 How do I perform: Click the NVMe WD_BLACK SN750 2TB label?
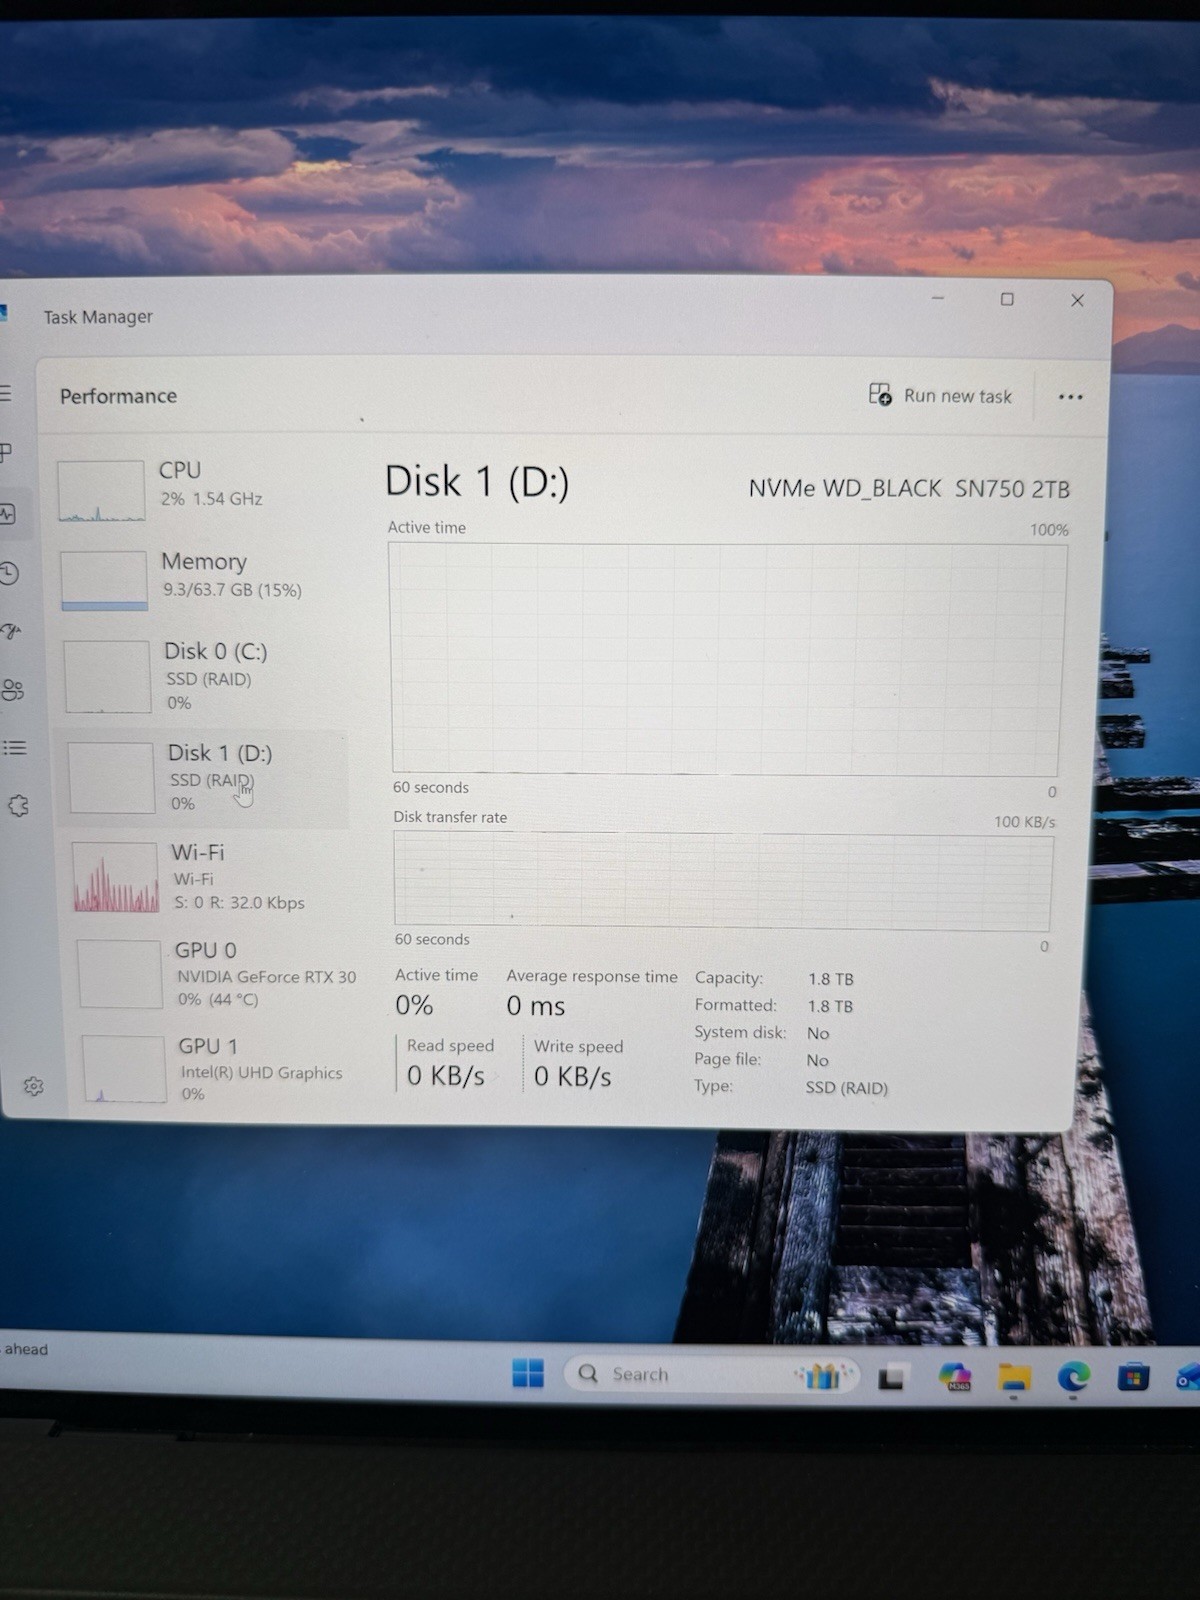[909, 489]
